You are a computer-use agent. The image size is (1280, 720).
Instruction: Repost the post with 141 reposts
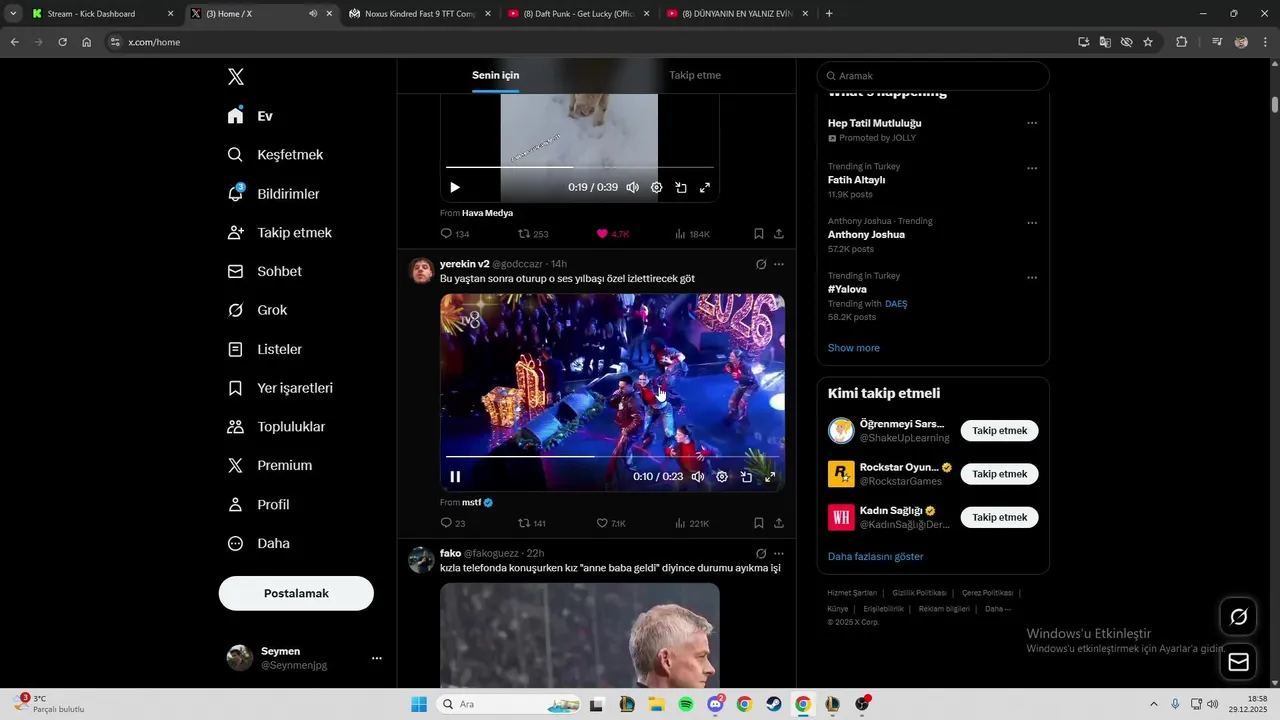pos(532,523)
